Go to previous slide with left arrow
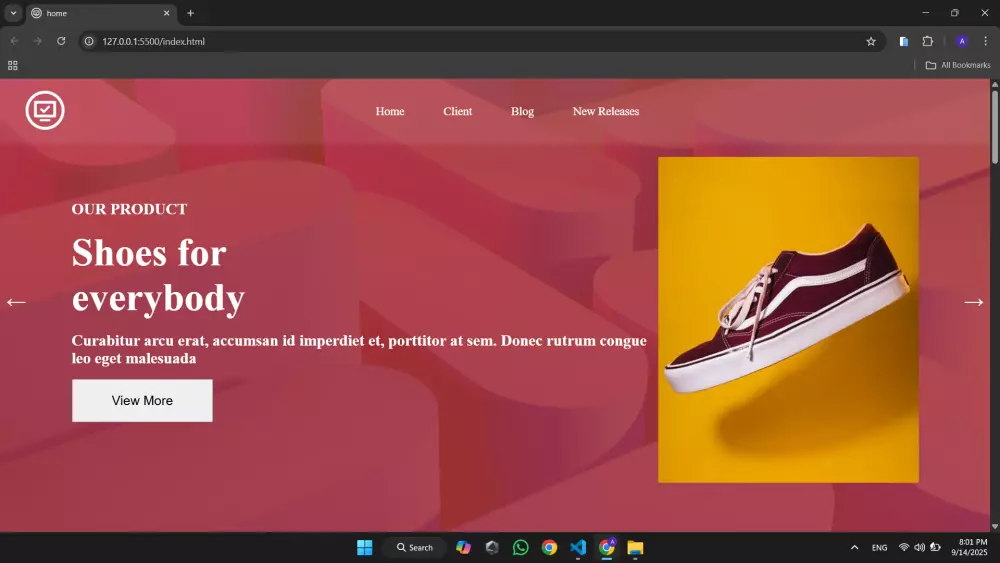1000x563 pixels. point(16,302)
